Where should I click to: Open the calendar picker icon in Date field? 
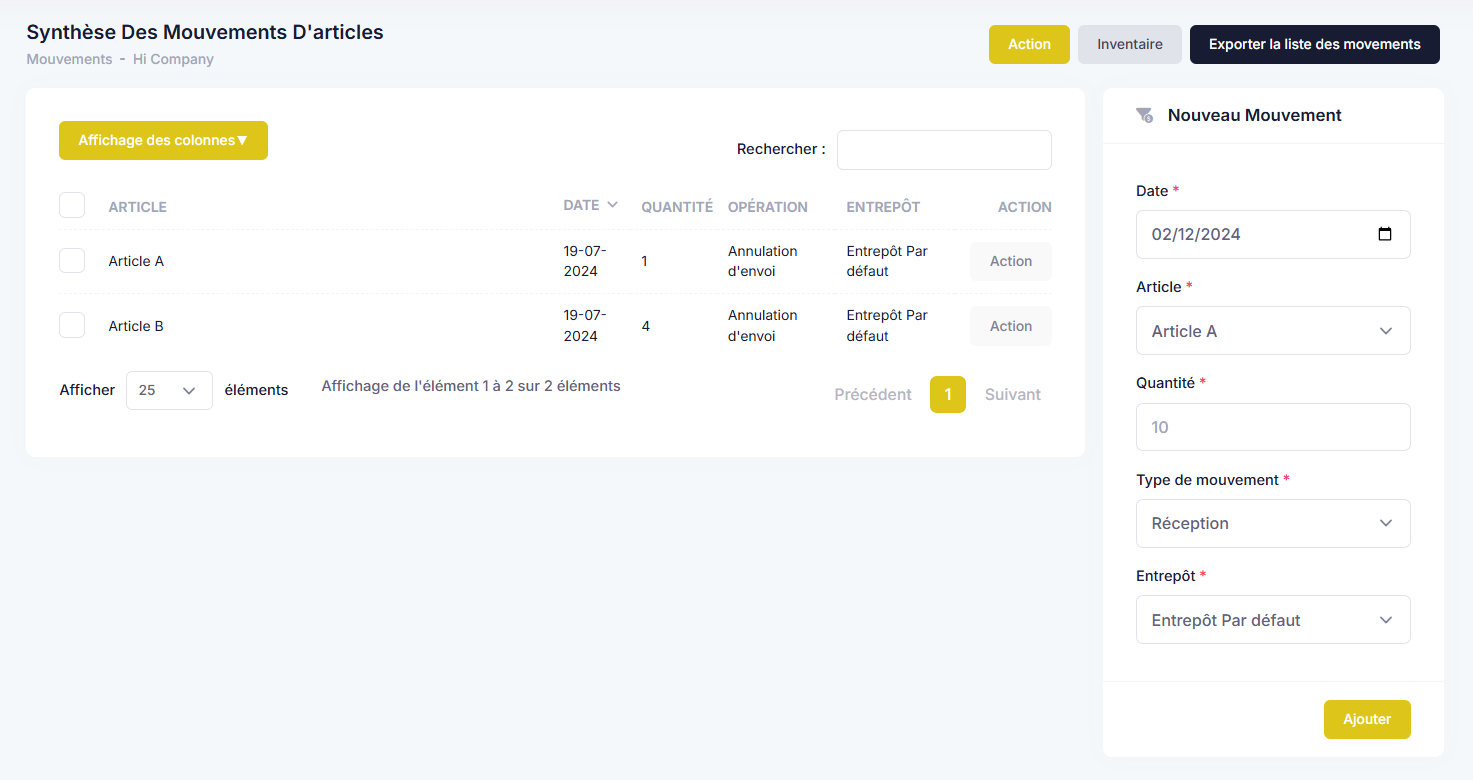pyautogui.click(x=1385, y=234)
